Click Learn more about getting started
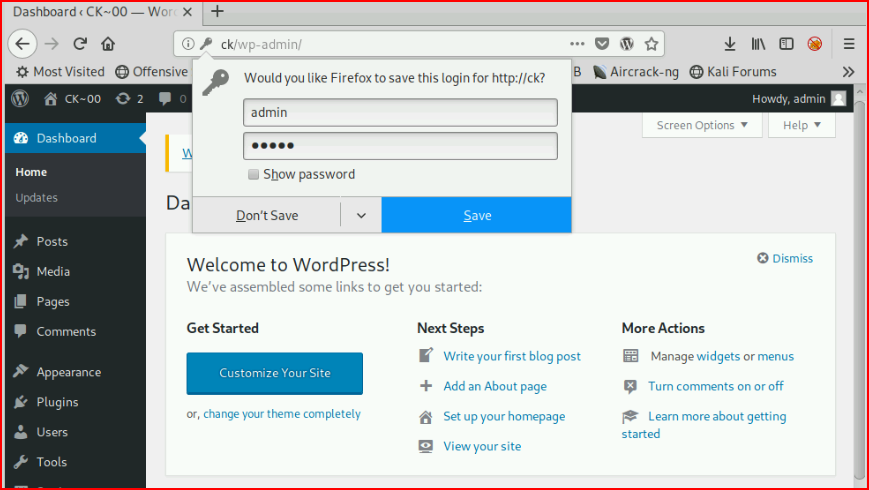 pyautogui.click(x=717, y=417)
